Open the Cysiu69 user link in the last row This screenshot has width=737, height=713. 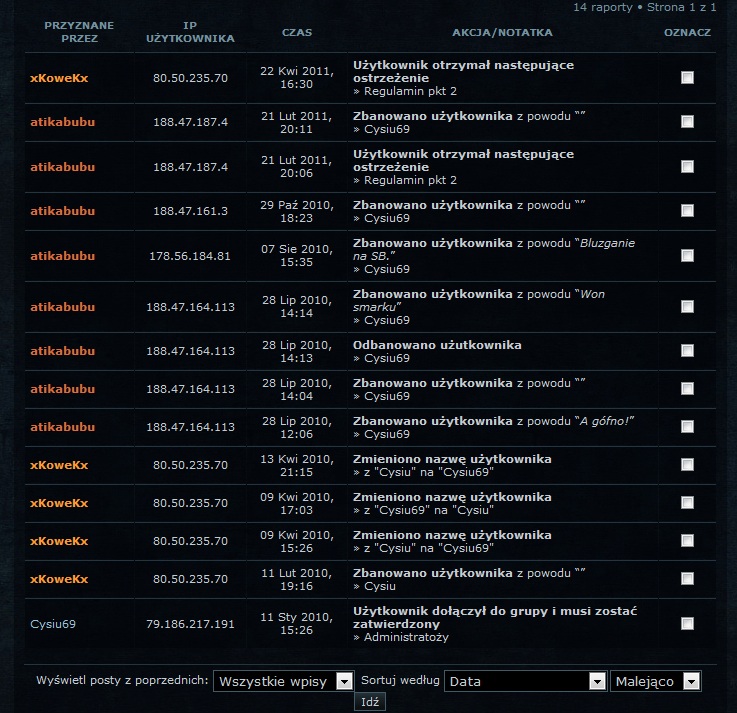[53, 624]
